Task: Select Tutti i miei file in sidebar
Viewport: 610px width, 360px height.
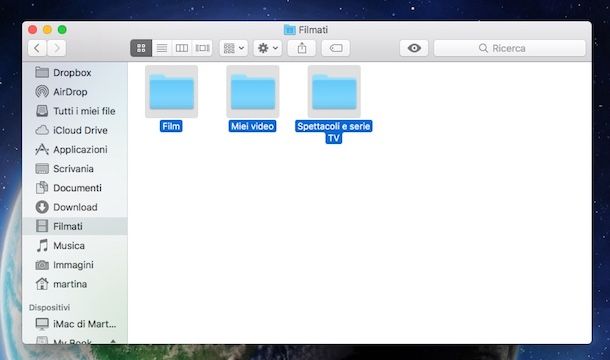Action: click(75, 111)
